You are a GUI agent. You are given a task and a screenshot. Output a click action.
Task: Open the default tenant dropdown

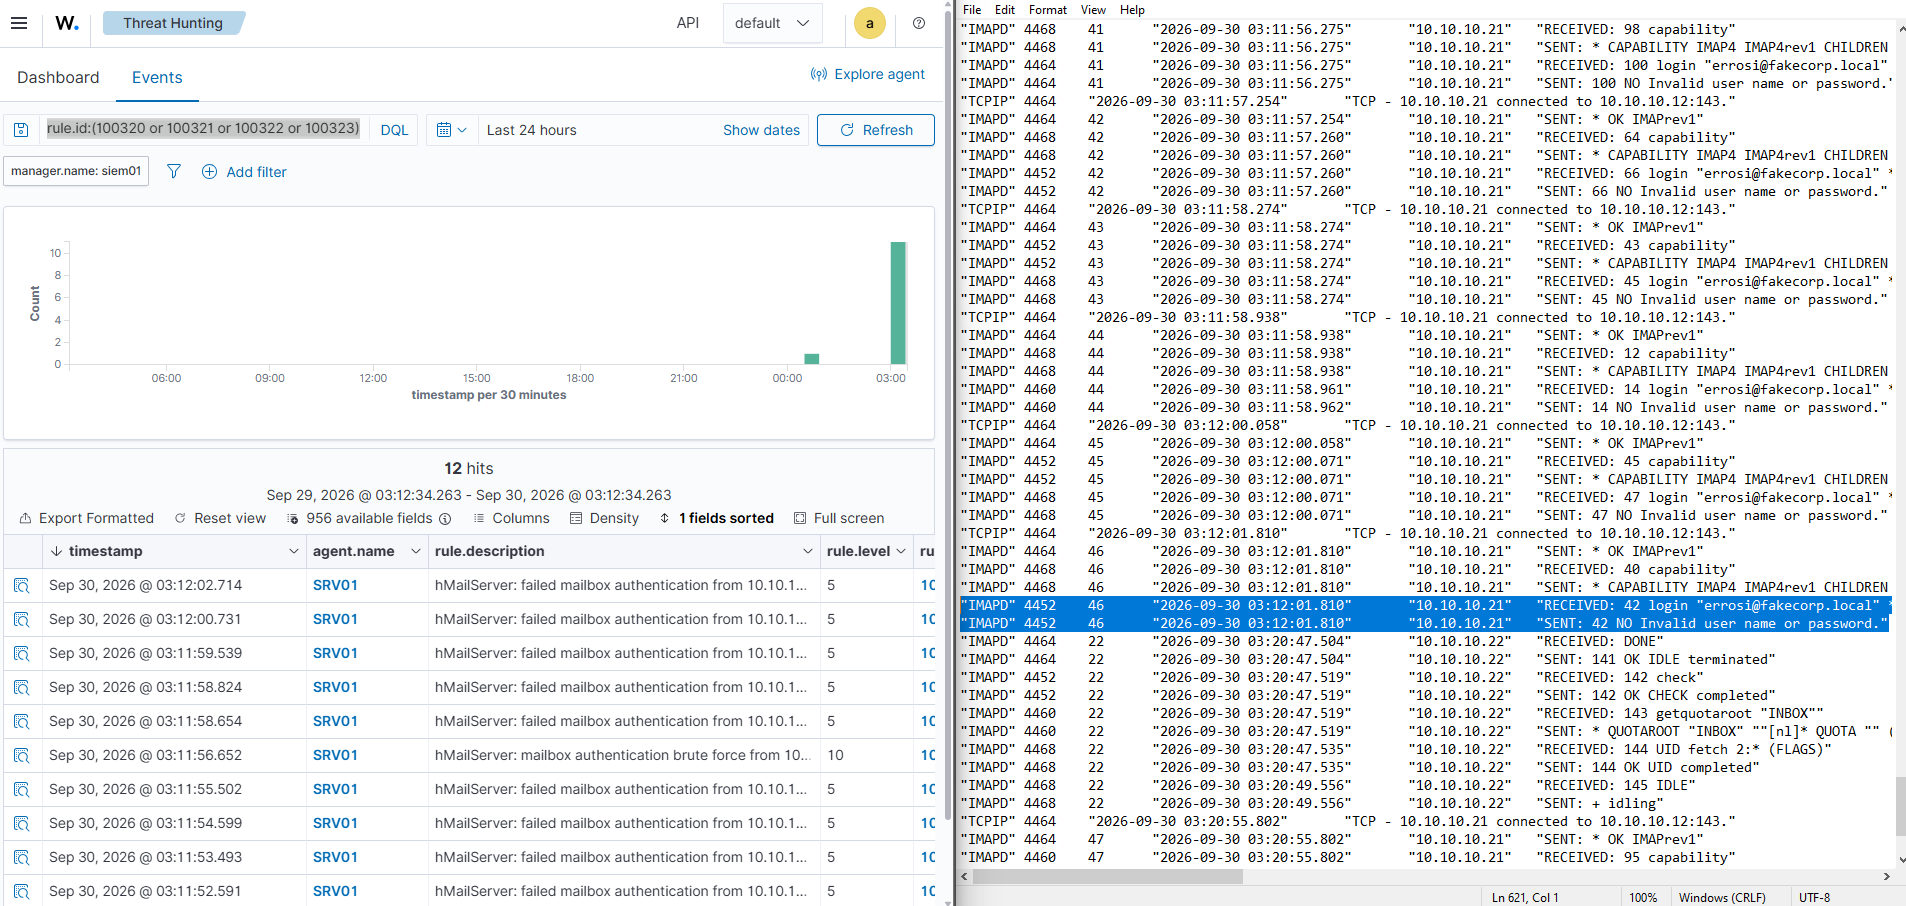pyautogui.click(x=772, y=23)
